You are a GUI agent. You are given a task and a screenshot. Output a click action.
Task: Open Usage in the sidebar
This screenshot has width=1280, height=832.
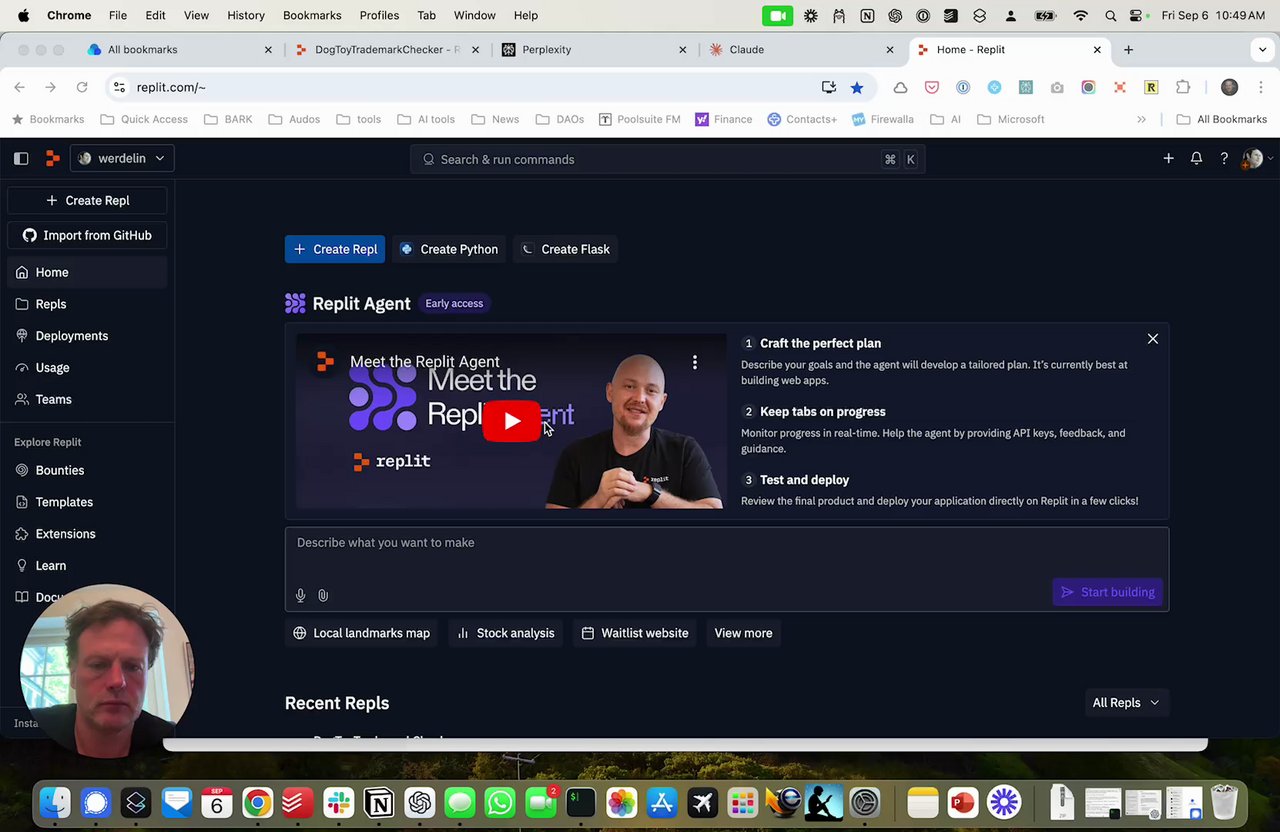coord(87,367)
